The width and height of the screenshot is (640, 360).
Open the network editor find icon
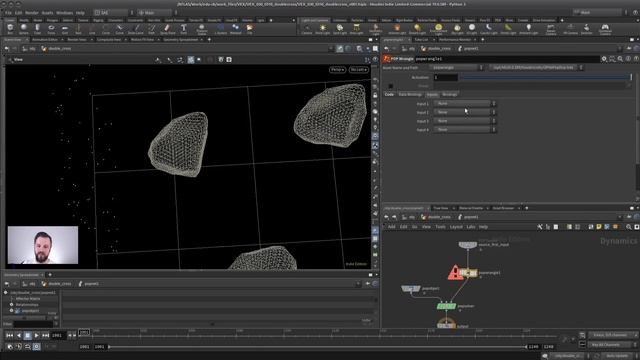629,227
